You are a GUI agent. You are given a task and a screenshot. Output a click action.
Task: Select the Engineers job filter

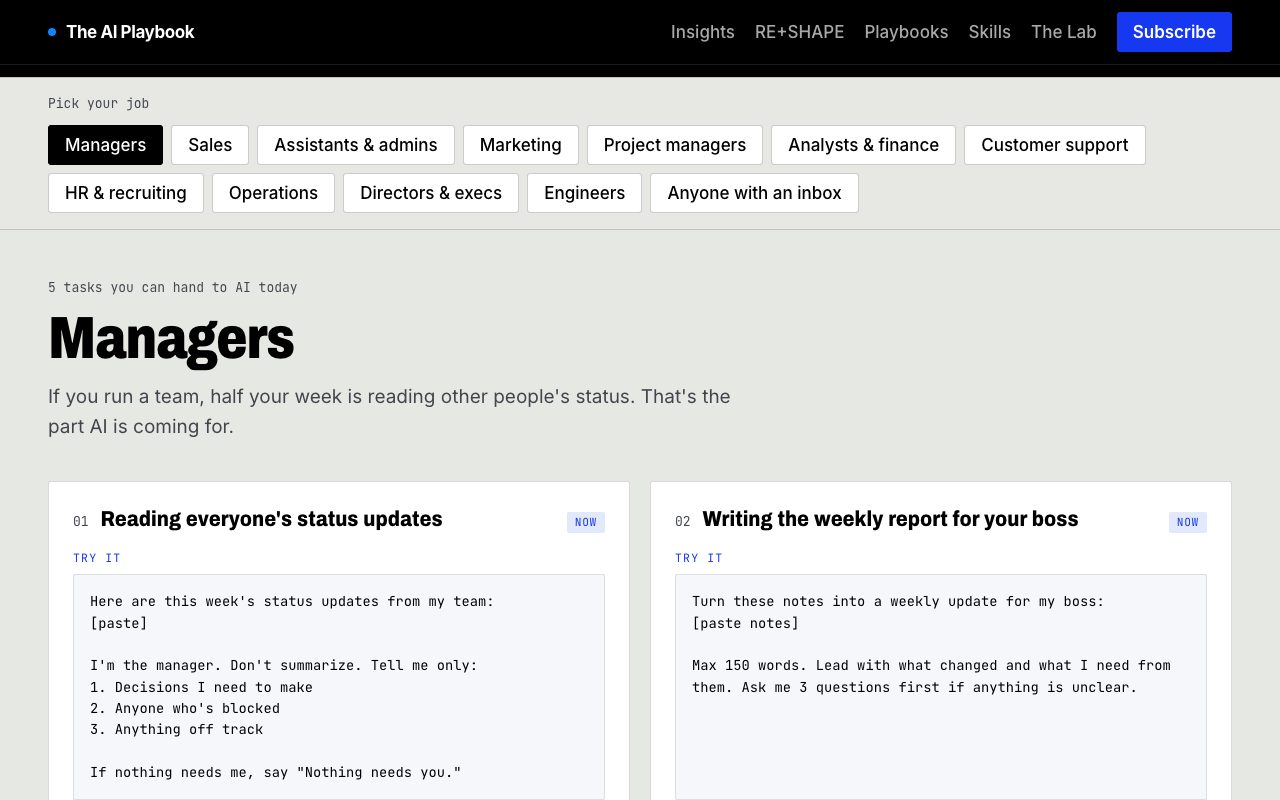(584, 193)
